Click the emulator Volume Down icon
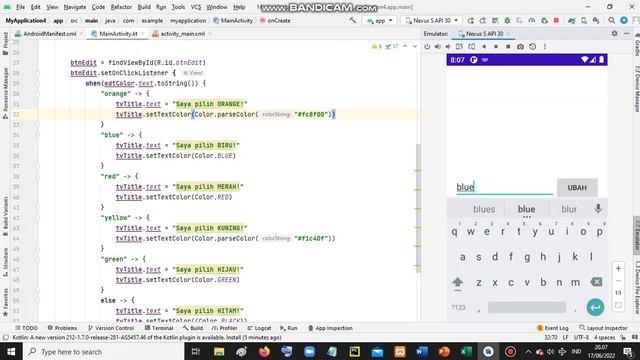Screen dimensions: 640x360 pyautogui.click(x=448, y=47)
